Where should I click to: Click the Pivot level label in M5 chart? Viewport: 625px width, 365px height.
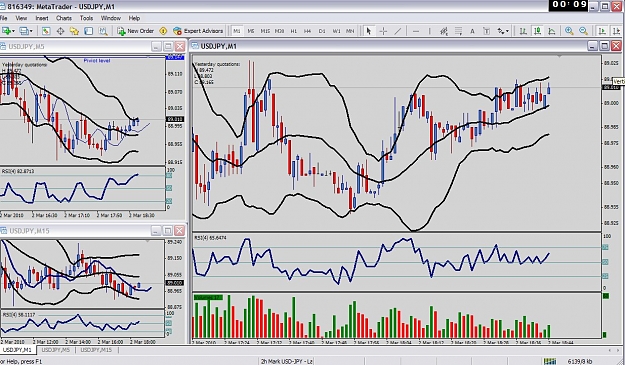pyautogui.click(x=97, y=61)
